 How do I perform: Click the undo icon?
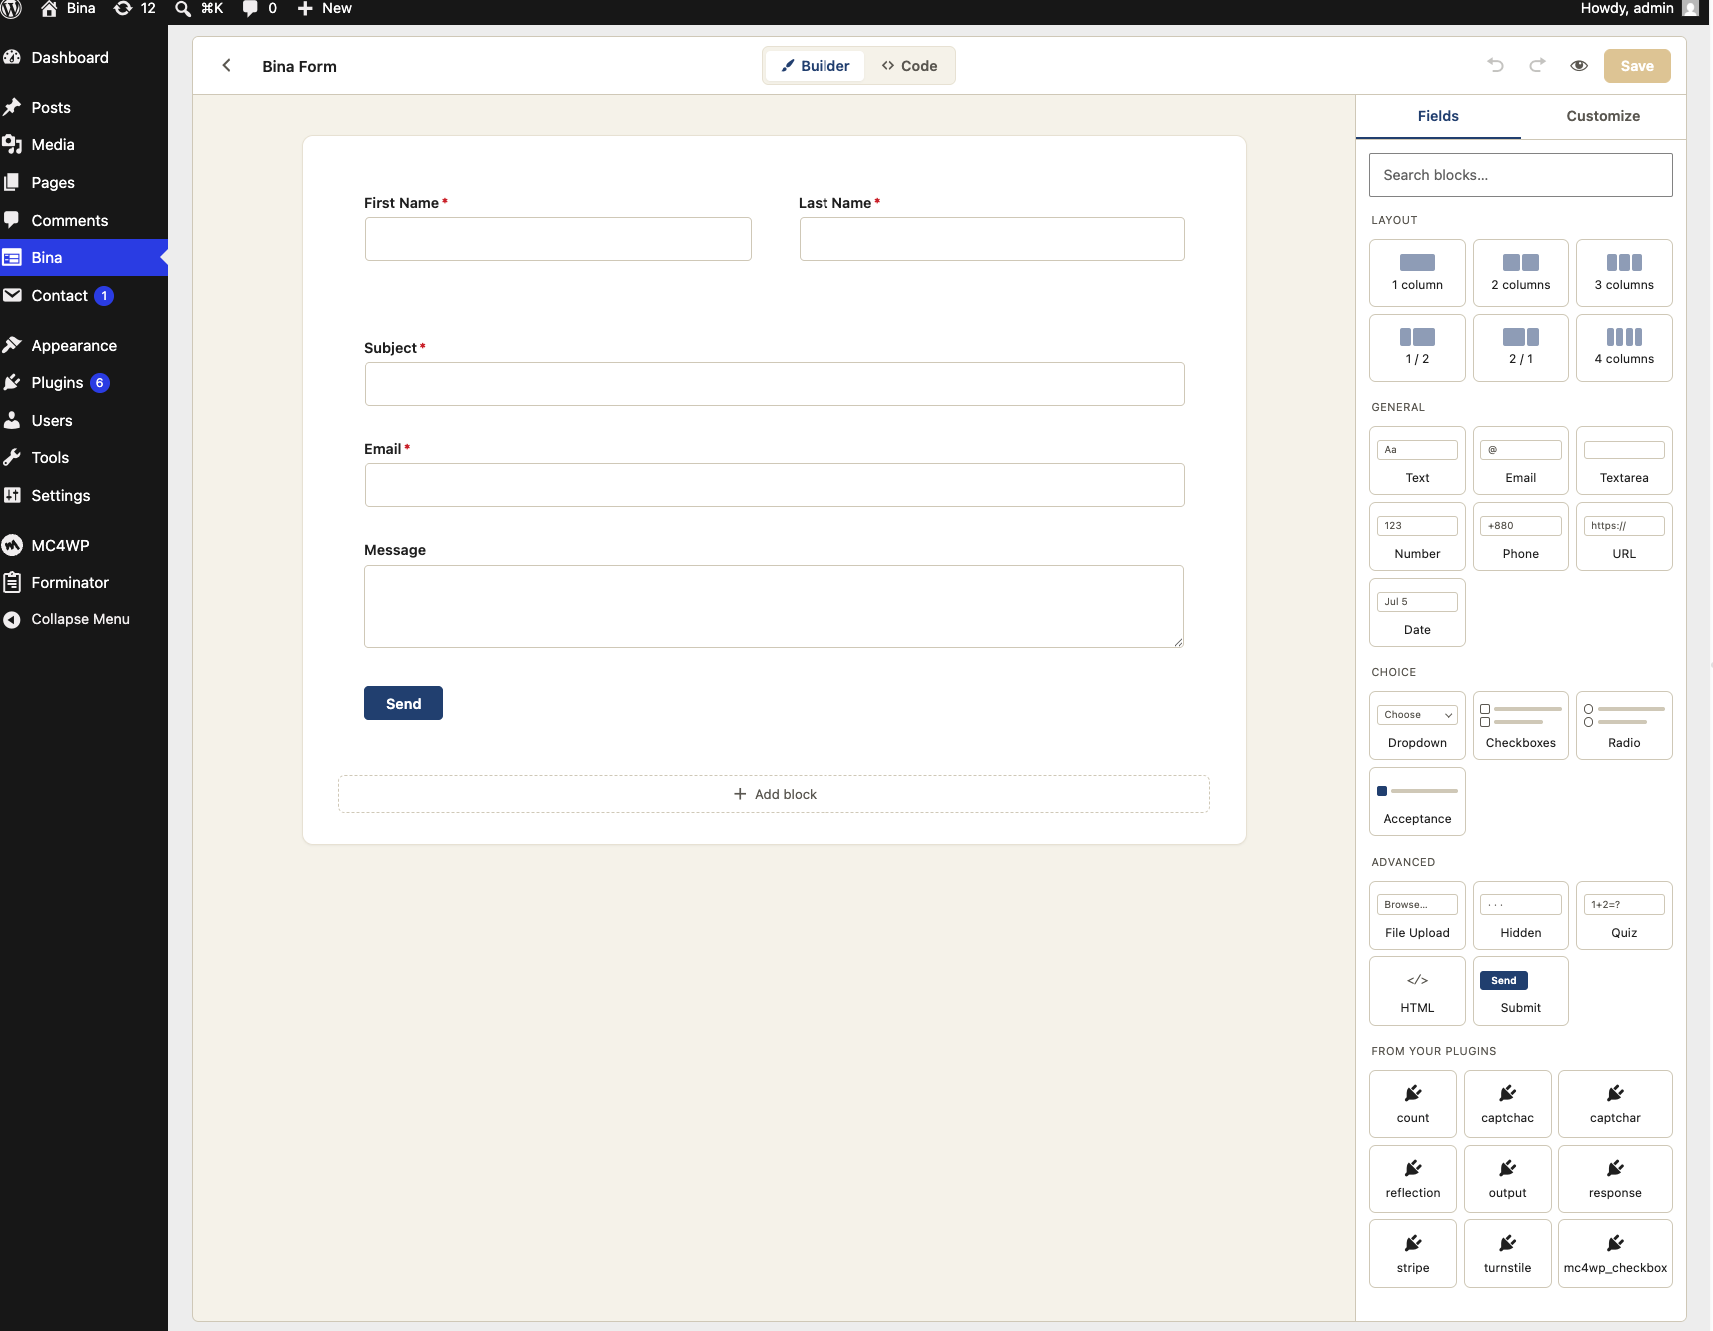(1495, 66)
